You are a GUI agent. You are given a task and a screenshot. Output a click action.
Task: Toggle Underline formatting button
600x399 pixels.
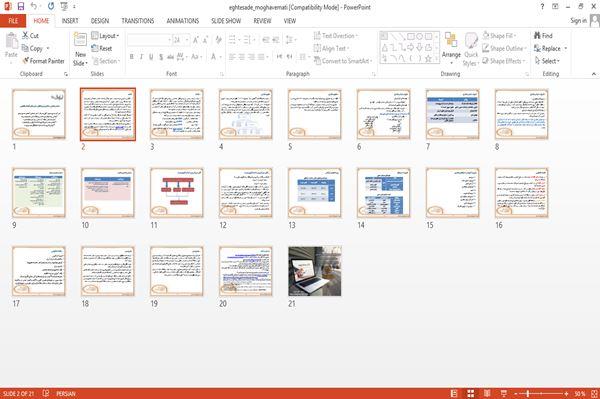point(151,57)
